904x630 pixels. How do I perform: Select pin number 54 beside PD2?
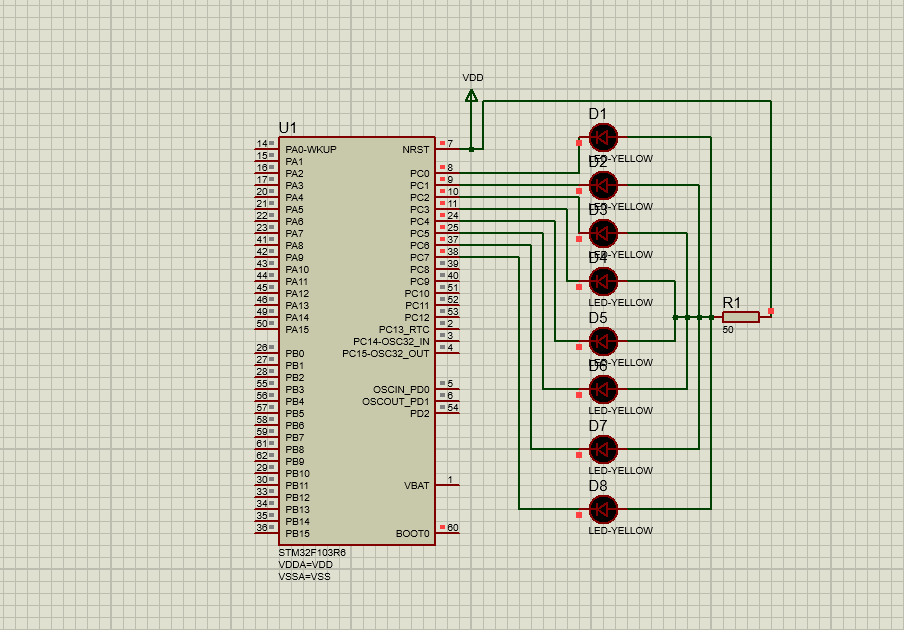click(453, 408)
